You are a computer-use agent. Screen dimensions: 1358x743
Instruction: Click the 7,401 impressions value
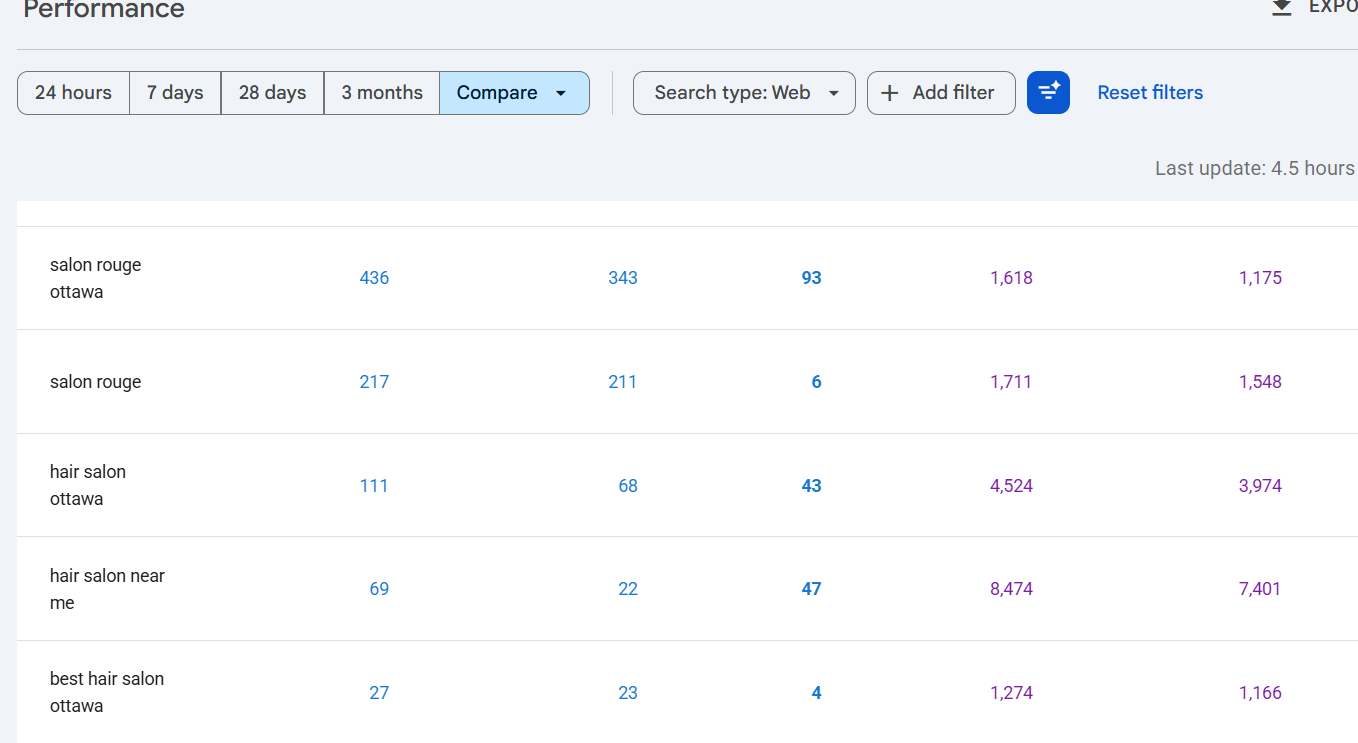1260,589
